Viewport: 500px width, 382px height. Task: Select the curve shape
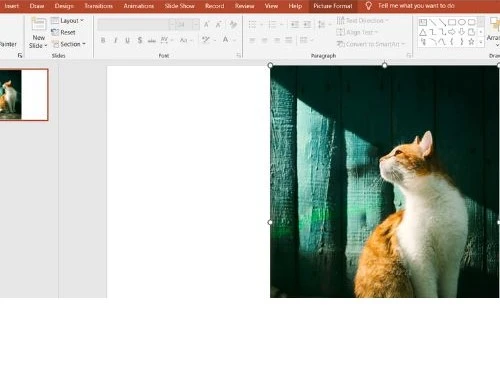point(442,42)
